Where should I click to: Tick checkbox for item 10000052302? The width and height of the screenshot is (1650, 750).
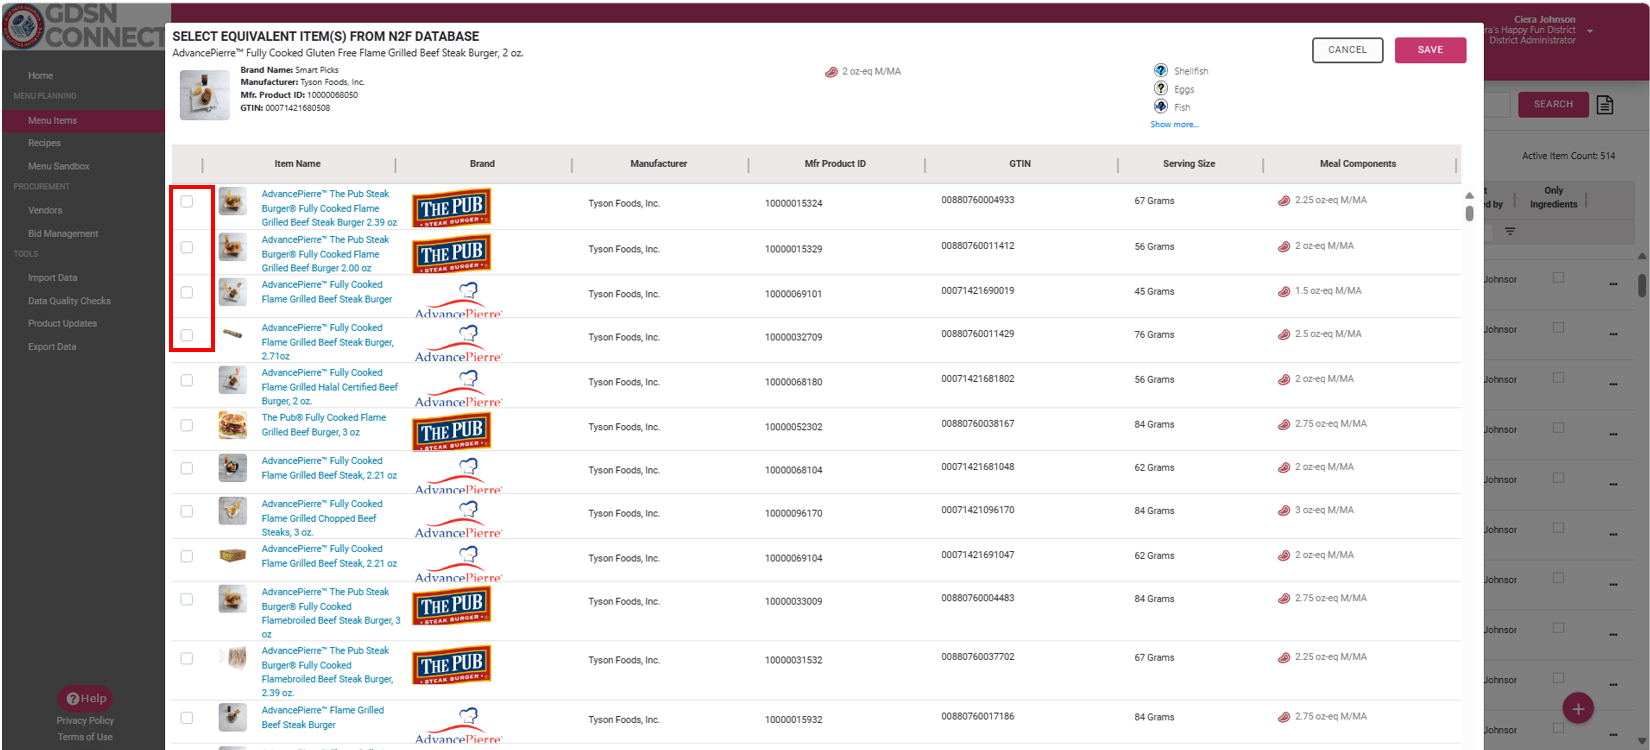[187, 425]
